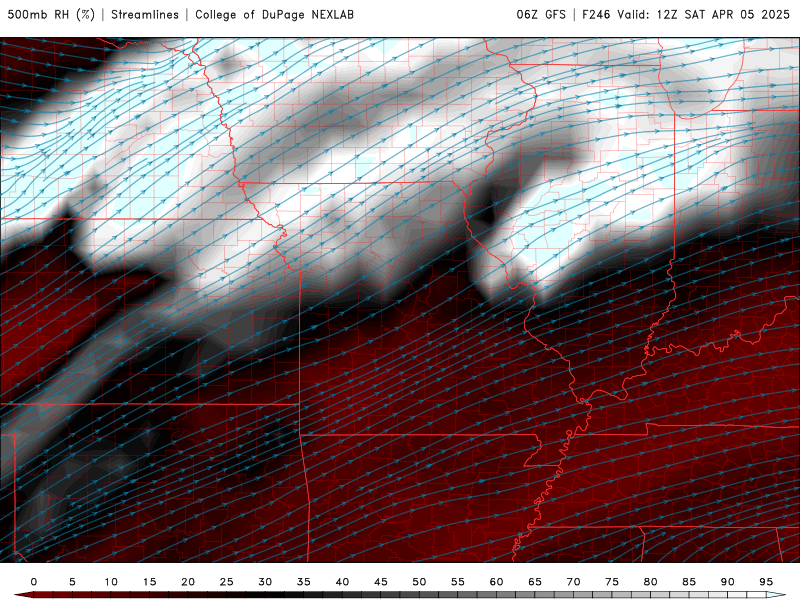This screenshot has width=800, height=600.
Task: Click the 85 value on the color scale
Action: click(689, 582)
